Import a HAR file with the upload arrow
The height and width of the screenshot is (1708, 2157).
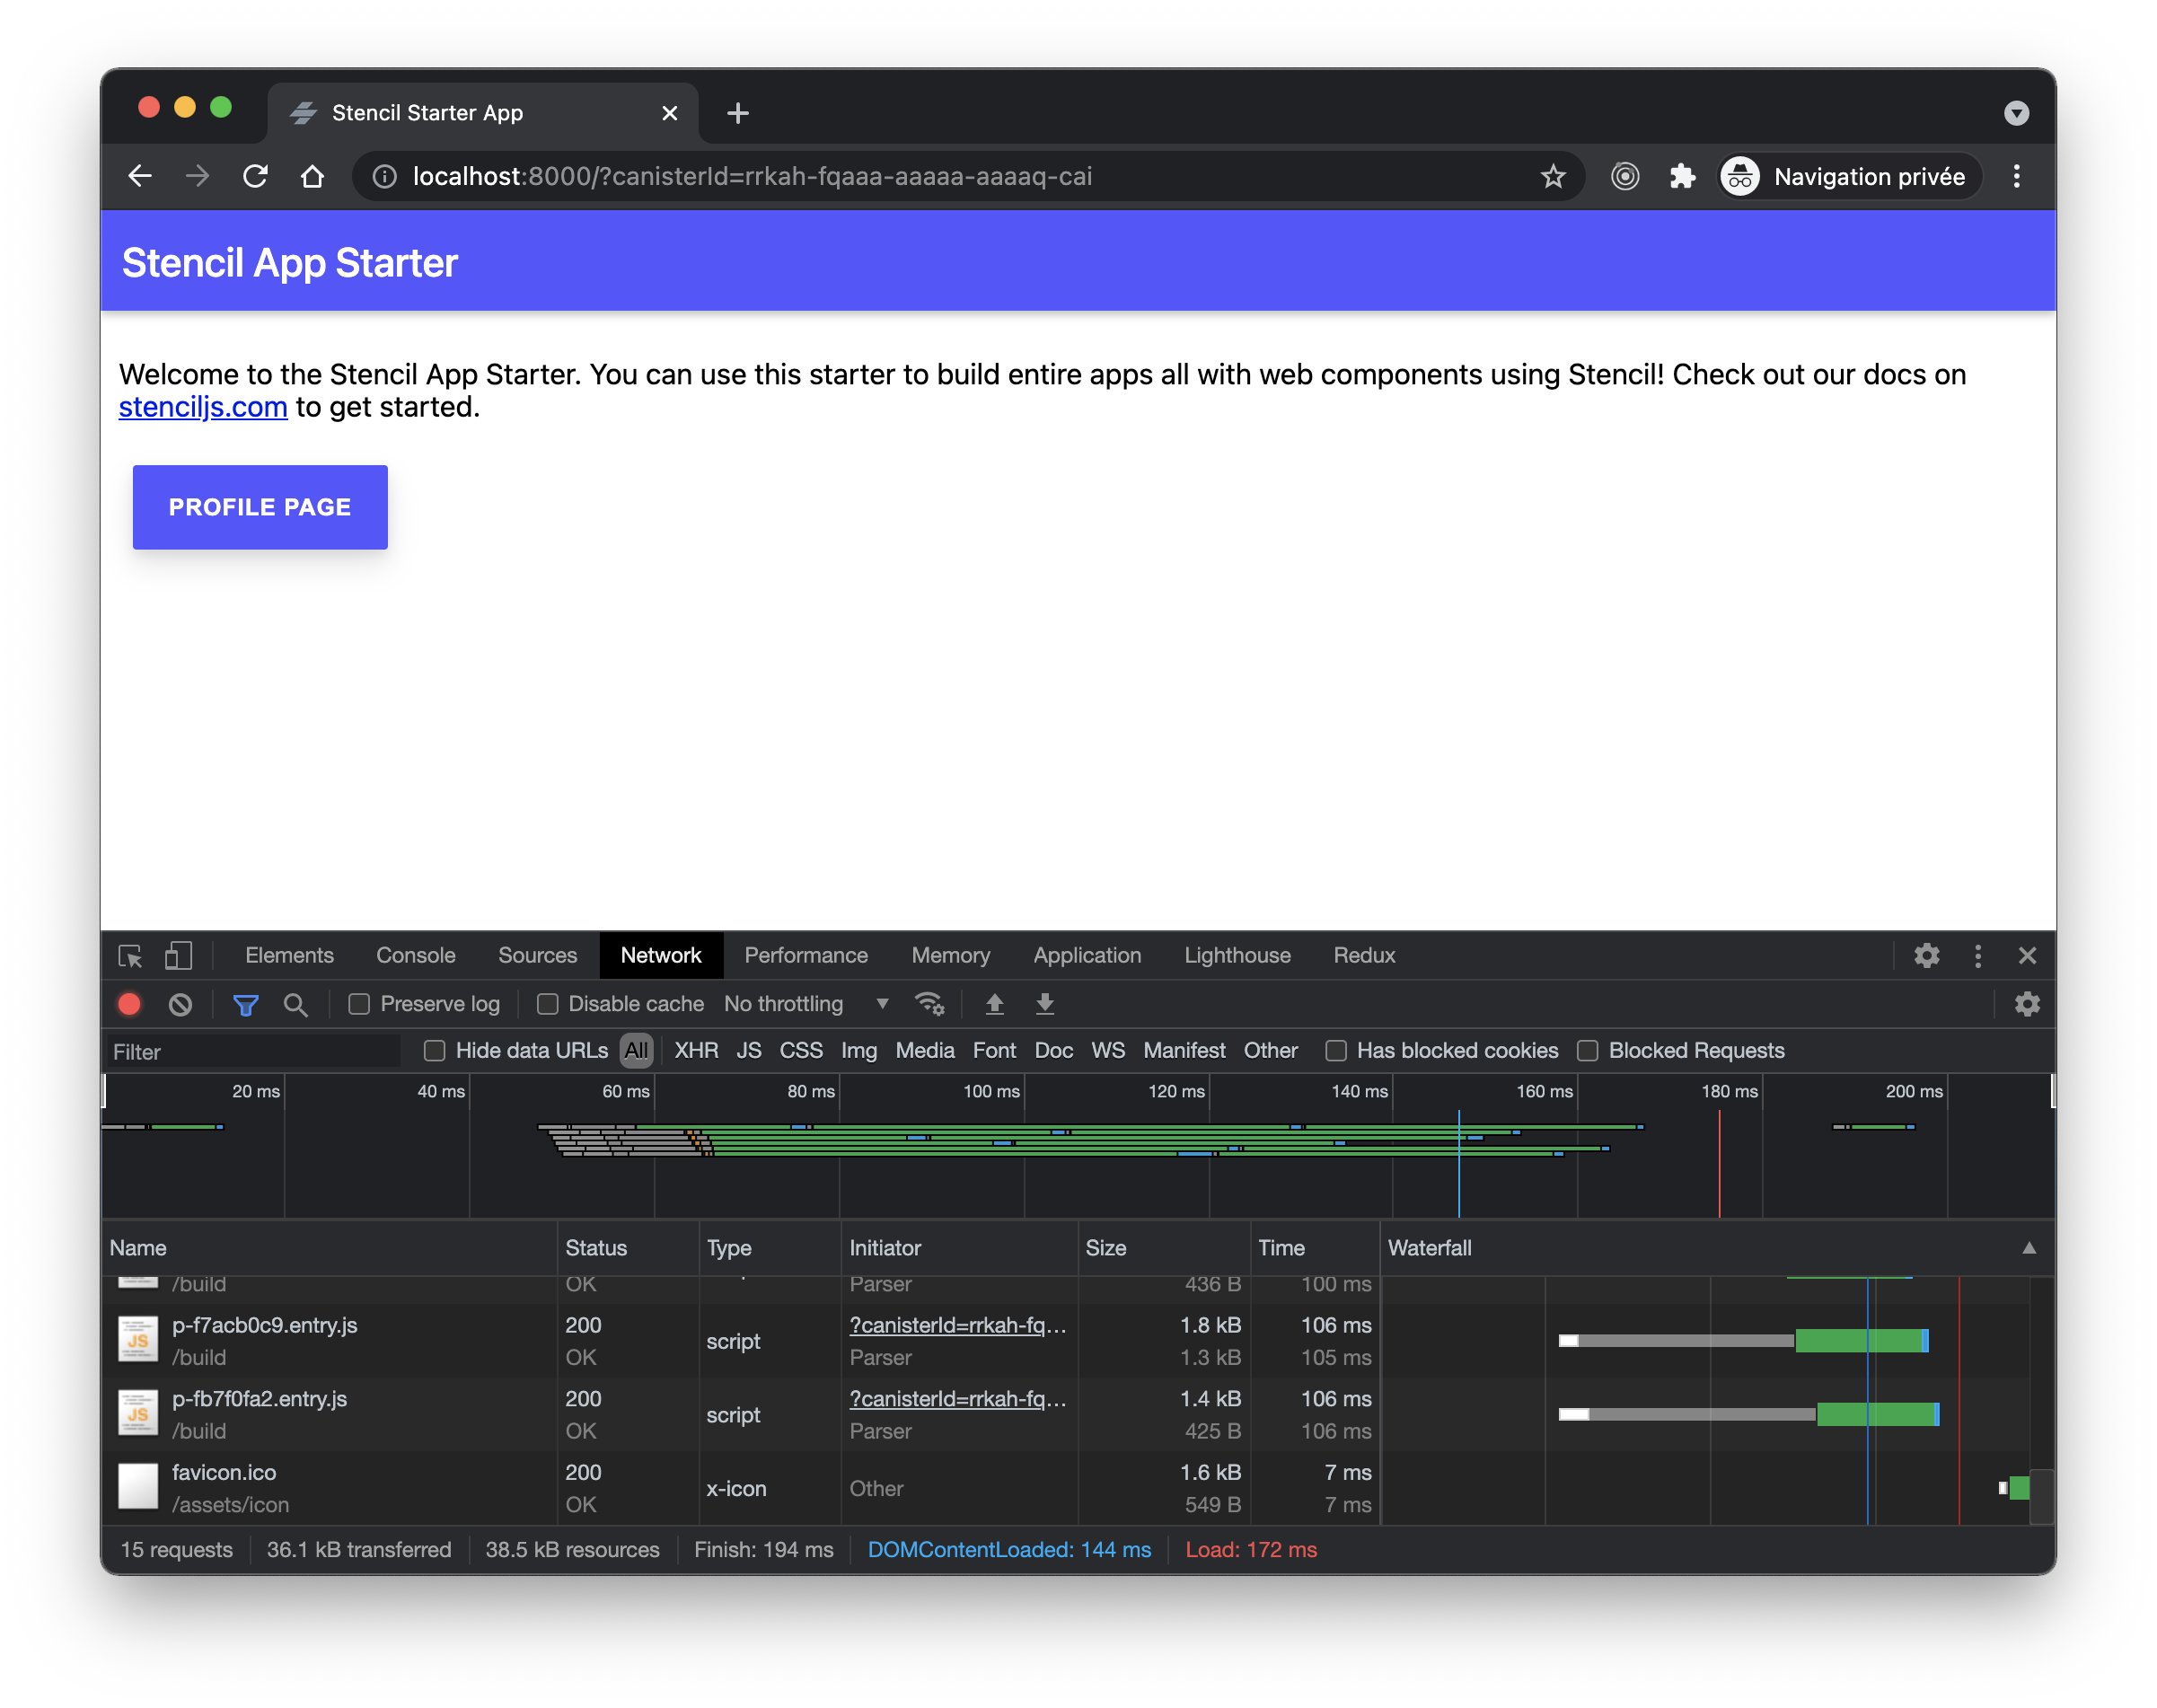pos(994,1004)
